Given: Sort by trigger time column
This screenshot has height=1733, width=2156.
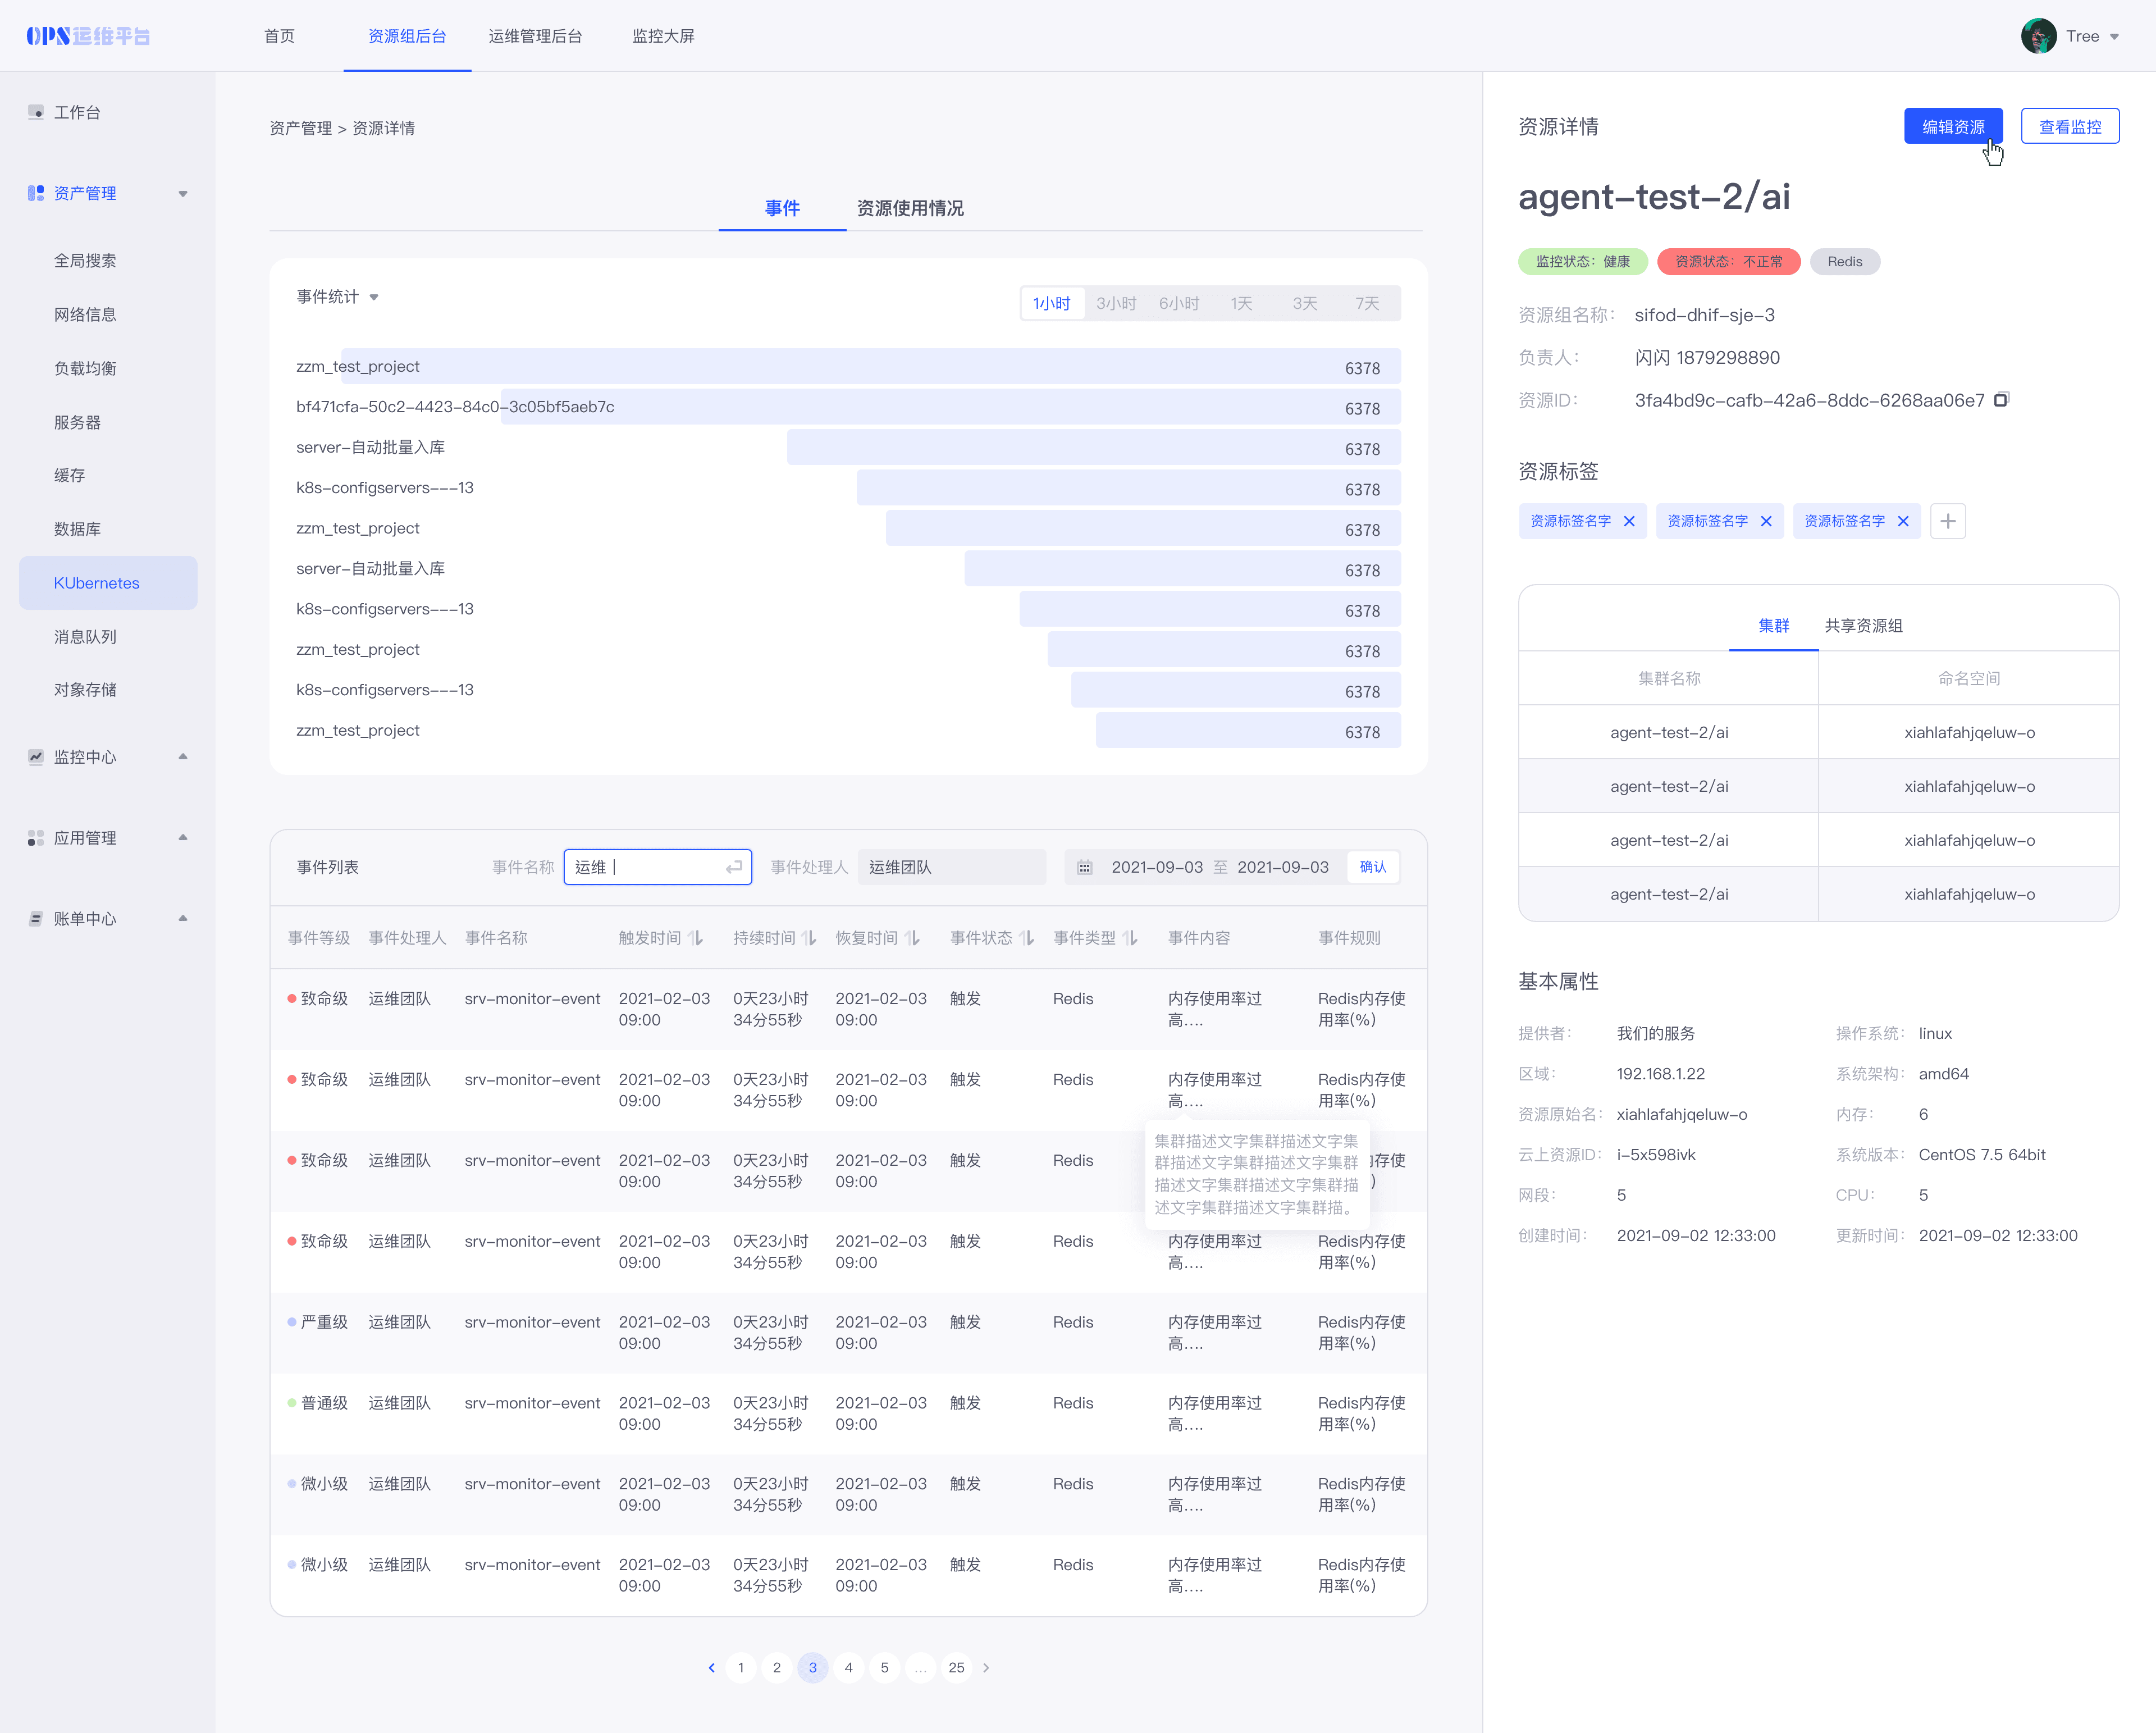Looking at the screenshot, I should pos(696,938).
